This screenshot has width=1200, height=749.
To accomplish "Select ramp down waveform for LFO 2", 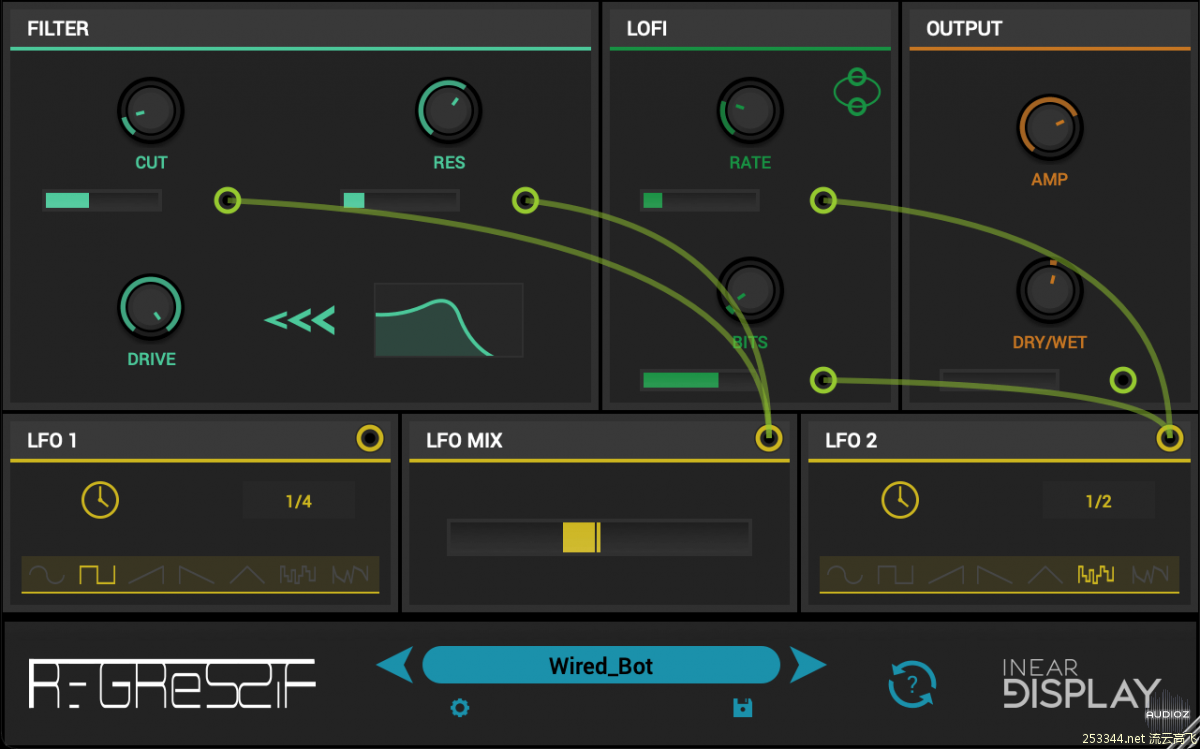I will (995, 575).
